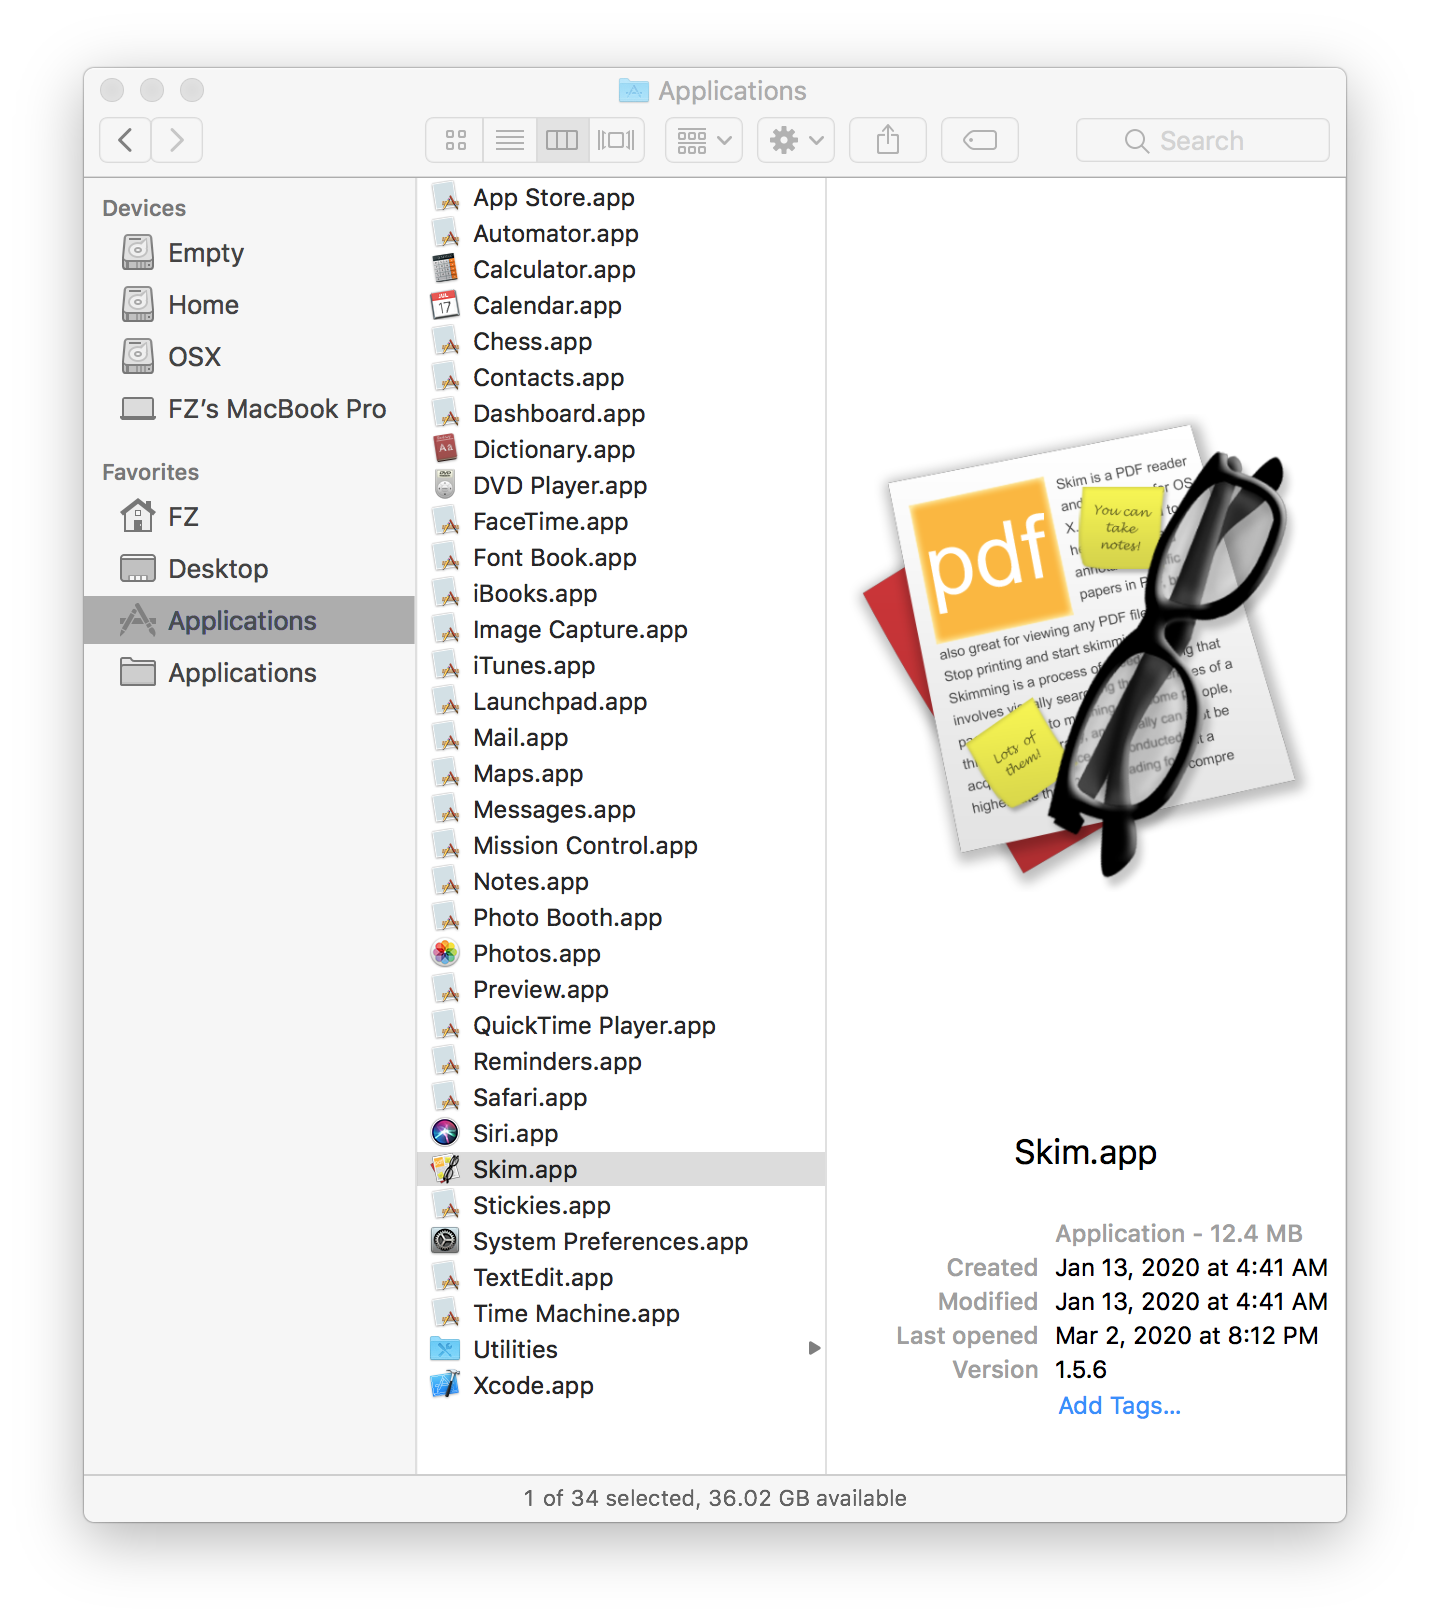Select Reminders.app
This screenshot has height=1622, width=1430.
[621, 1061]
